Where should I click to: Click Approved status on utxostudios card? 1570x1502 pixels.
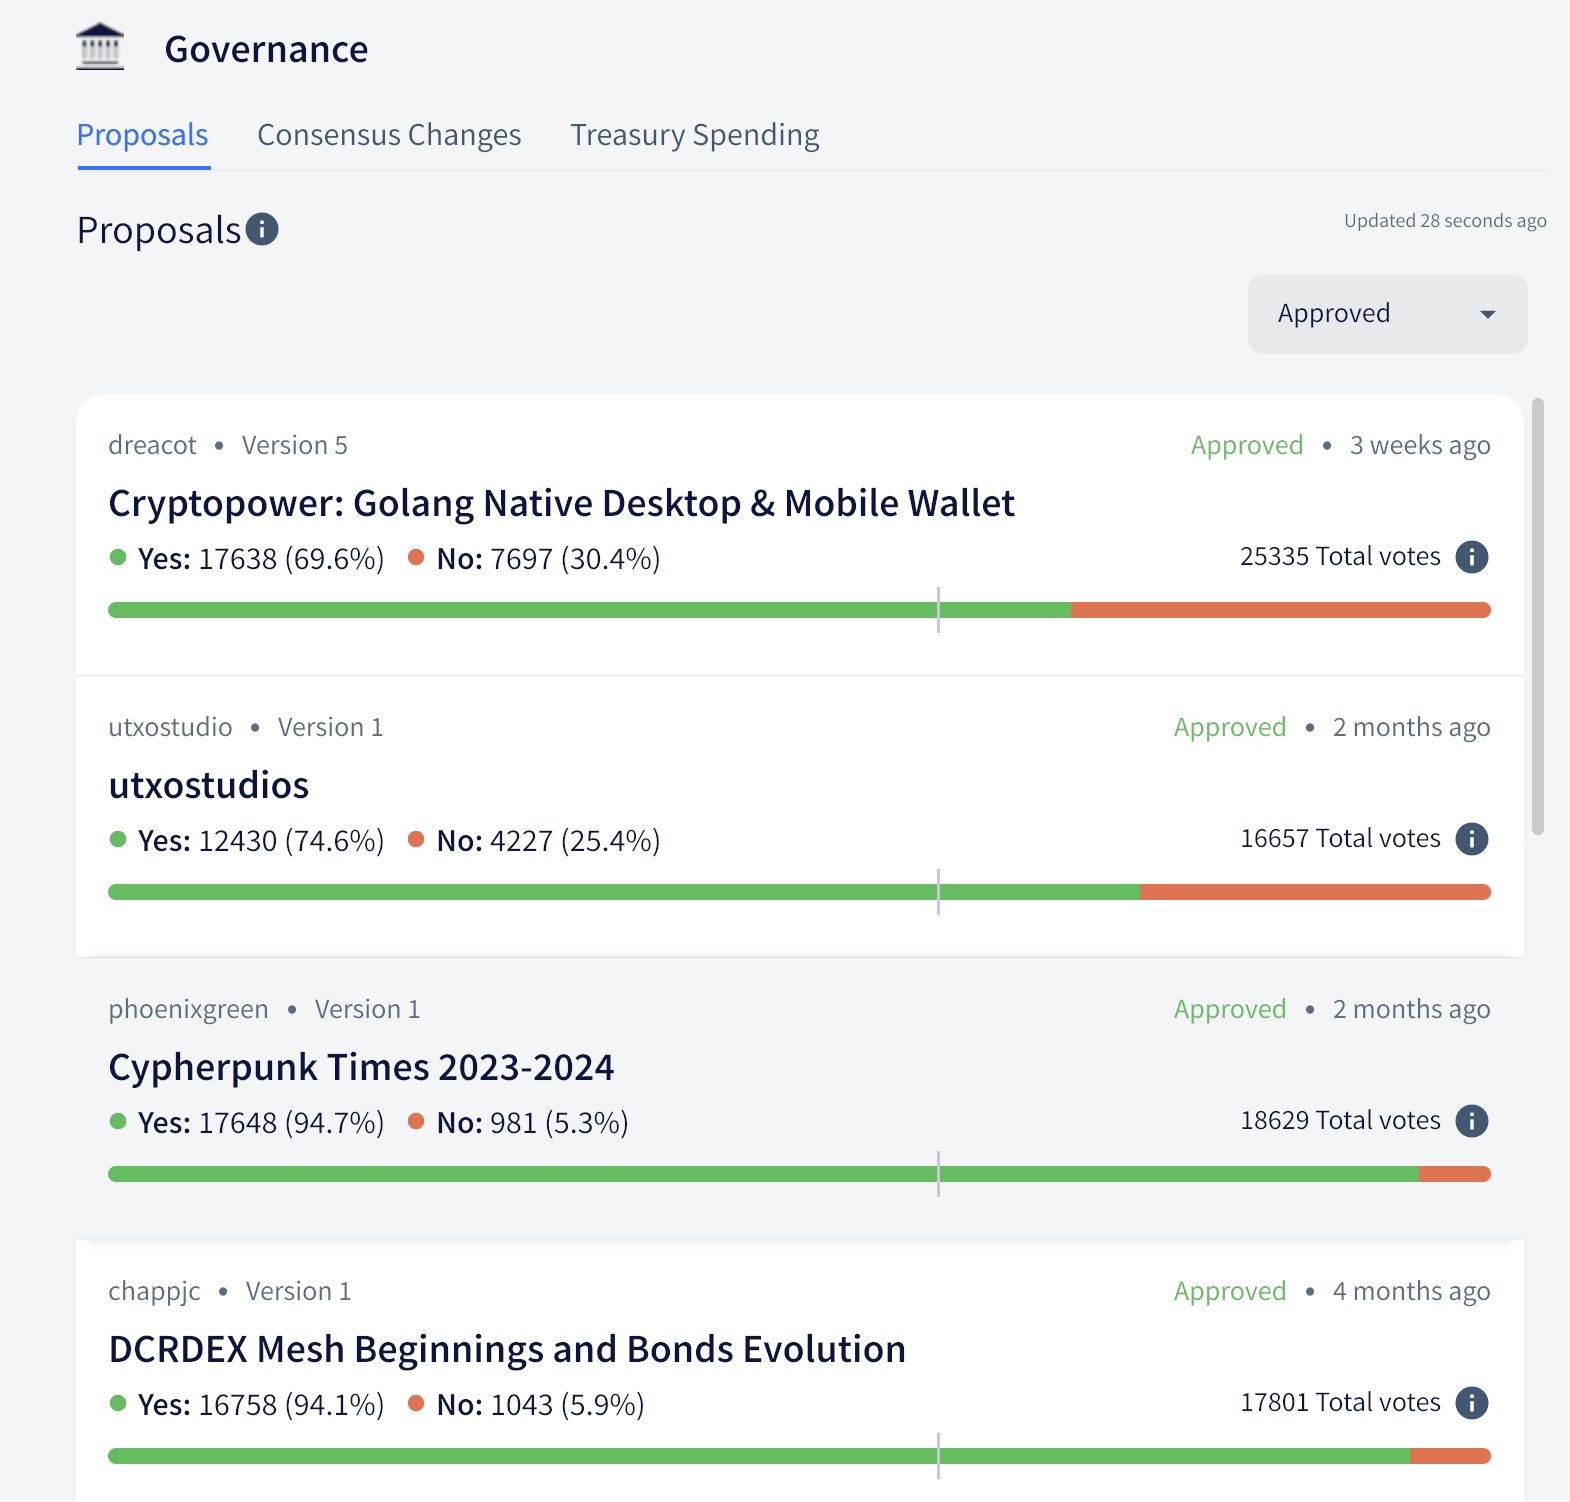coord(1230,727)
